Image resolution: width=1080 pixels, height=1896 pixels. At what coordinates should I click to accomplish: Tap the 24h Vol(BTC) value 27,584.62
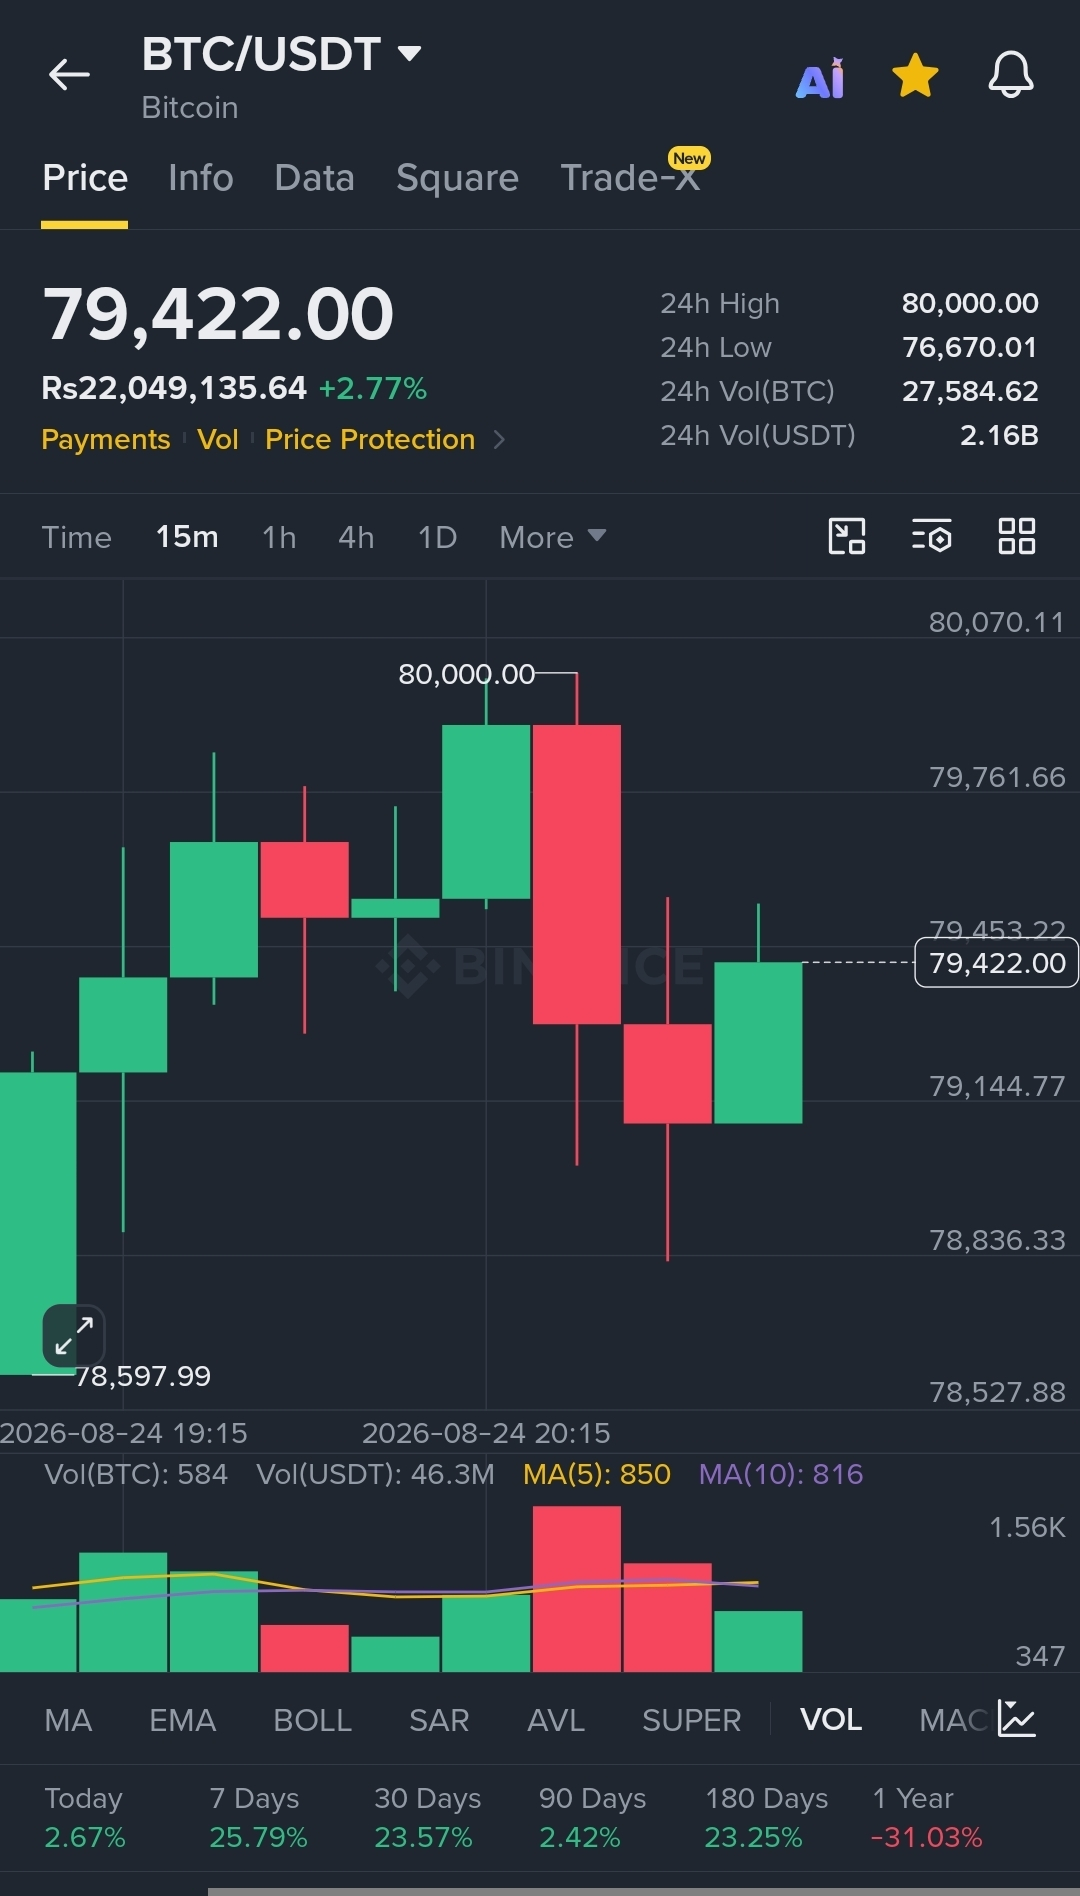(x=970, y=391)
